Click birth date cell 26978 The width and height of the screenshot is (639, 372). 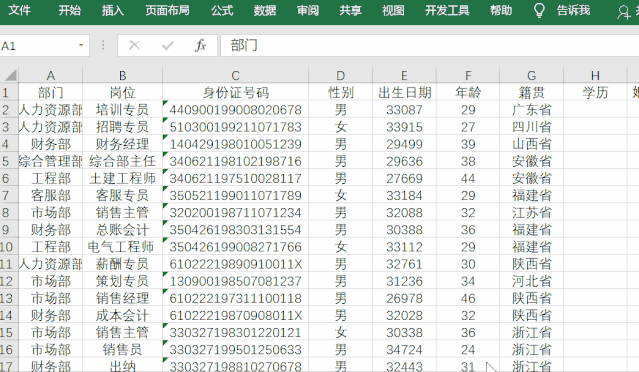coord(404,298)
